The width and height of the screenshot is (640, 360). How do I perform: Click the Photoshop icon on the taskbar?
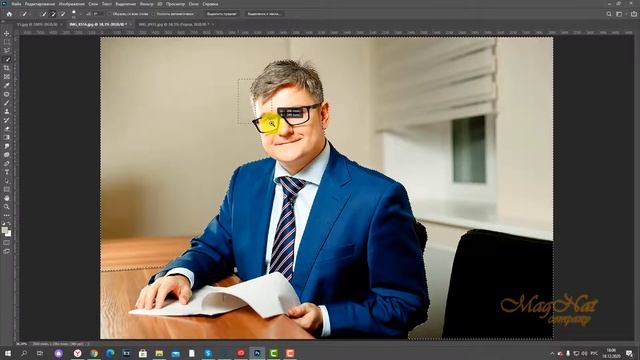tap(257, 353)
